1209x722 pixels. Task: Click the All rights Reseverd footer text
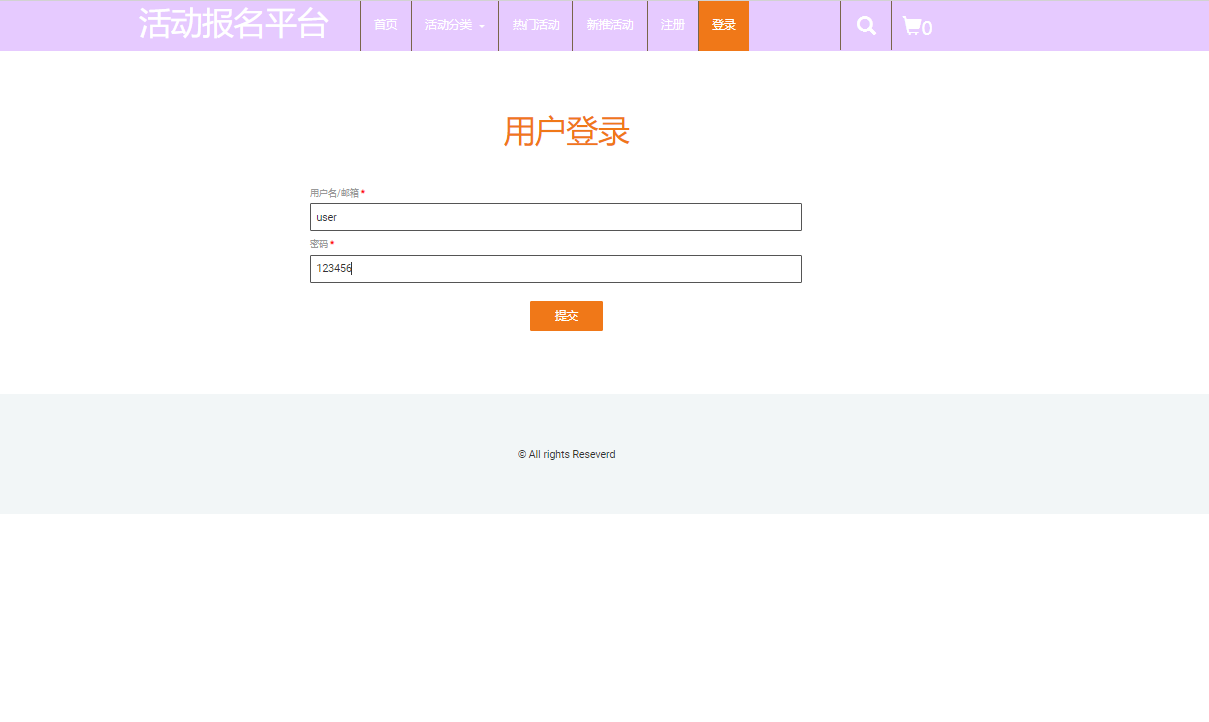pos(566,454)
